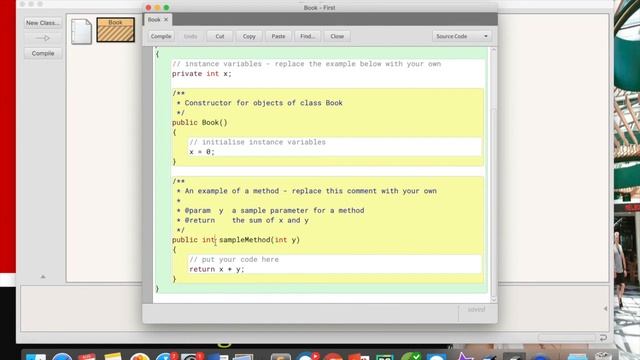This screenshot has width=640, height=360.
Task: Click the line 'x = 0;'
Action: click(202, 152)
